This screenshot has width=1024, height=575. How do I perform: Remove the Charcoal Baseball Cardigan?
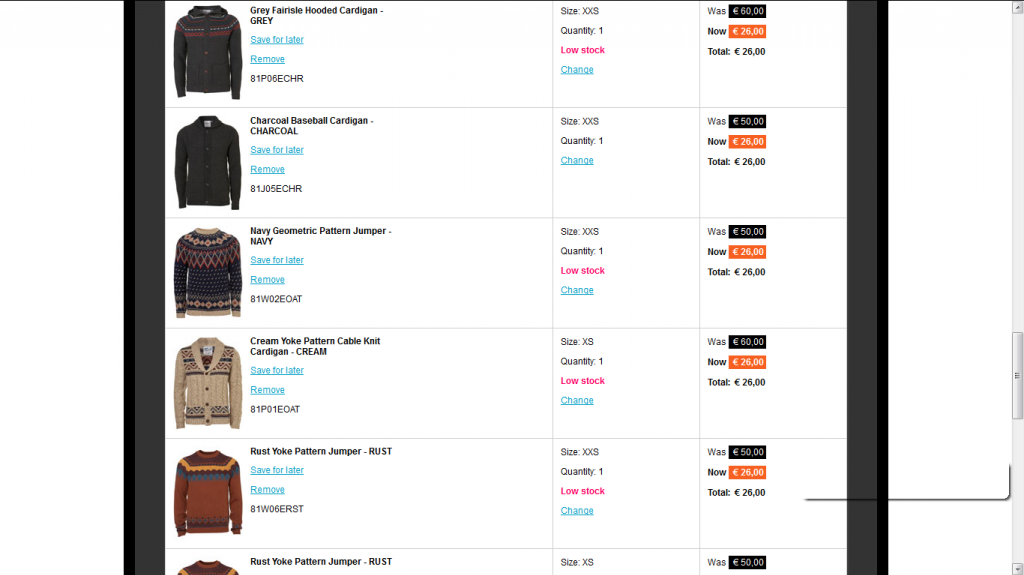(267, 169)
